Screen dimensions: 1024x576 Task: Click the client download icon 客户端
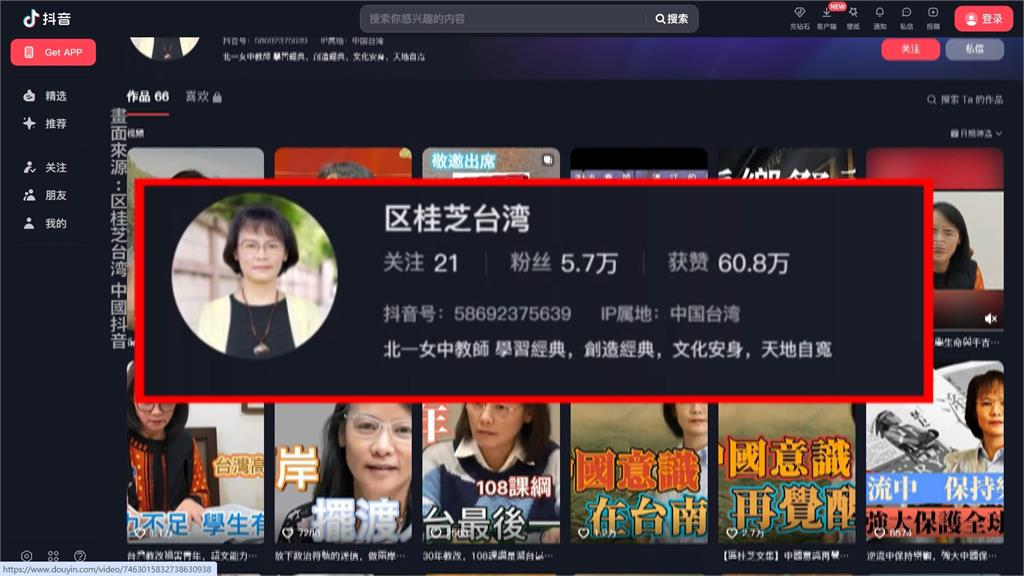click(826, 18)
